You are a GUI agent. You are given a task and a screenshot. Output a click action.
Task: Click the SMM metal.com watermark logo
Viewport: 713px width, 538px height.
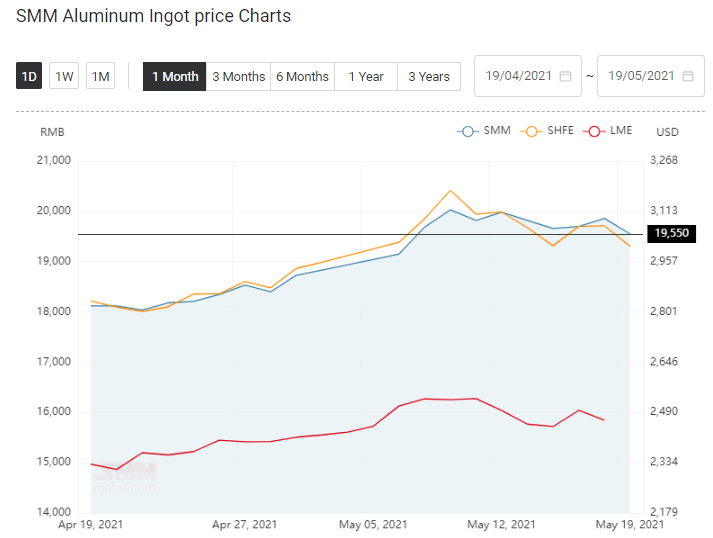125,478
